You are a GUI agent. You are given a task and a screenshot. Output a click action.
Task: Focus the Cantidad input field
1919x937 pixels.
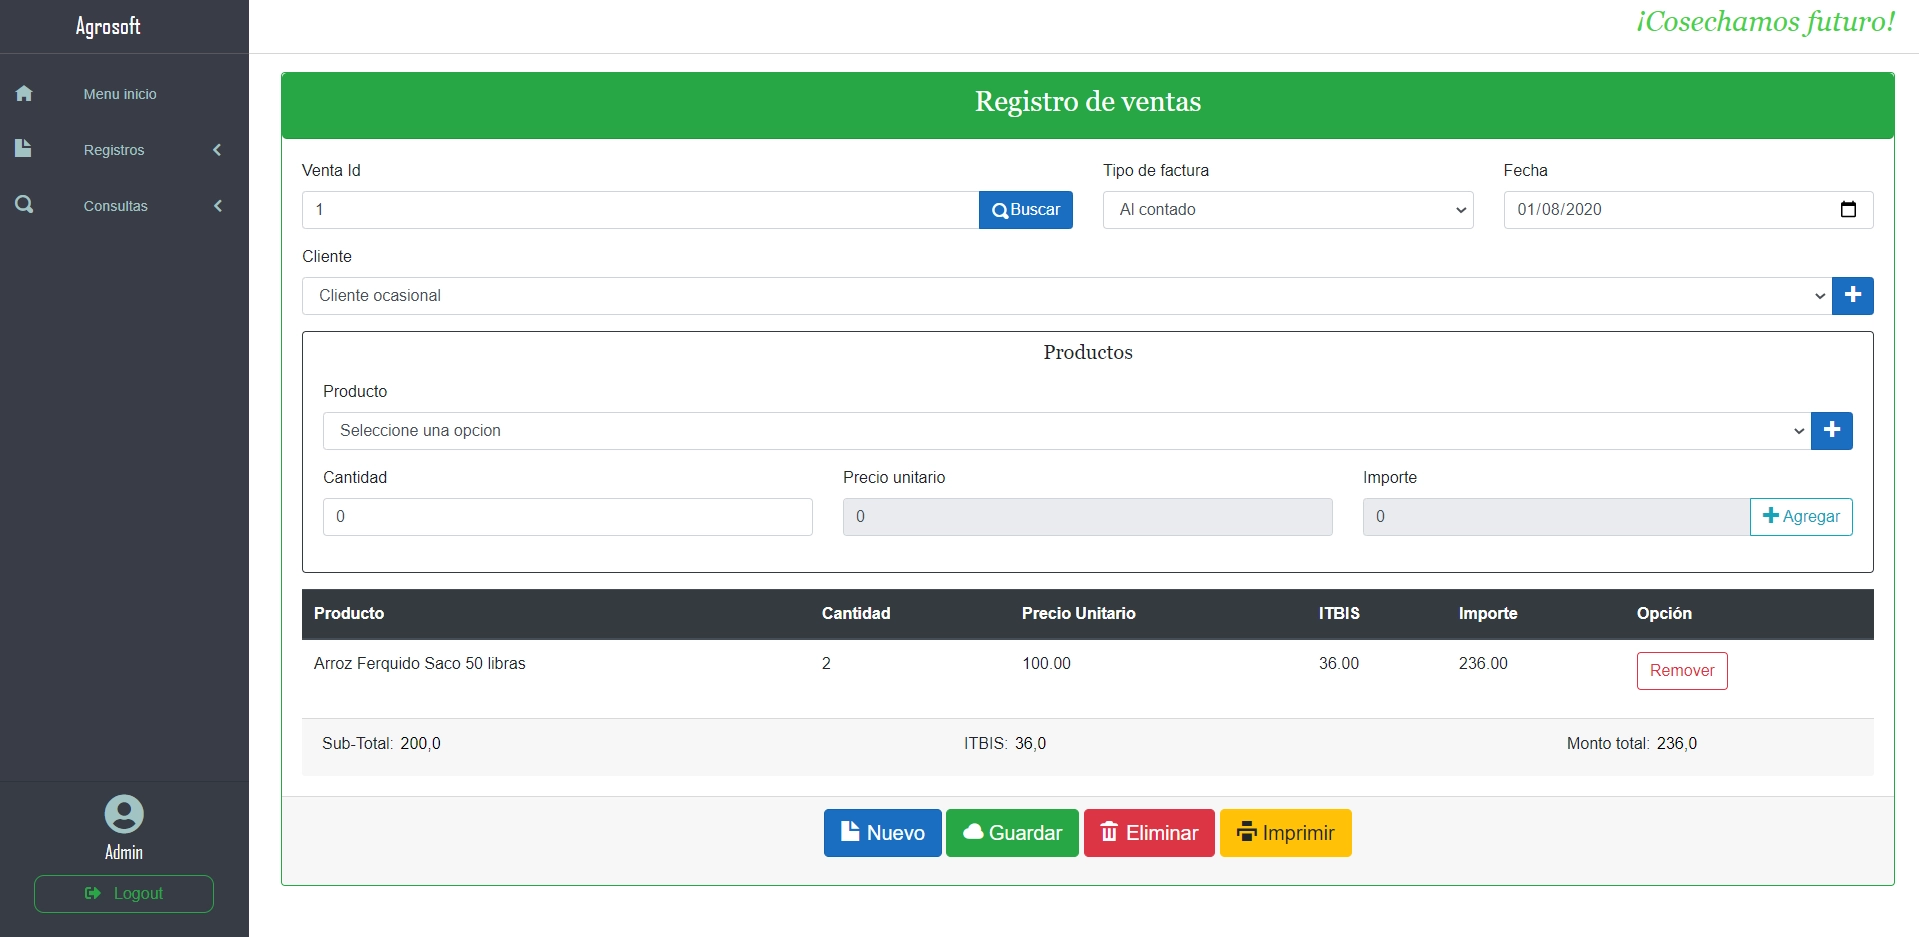[568, 517]
